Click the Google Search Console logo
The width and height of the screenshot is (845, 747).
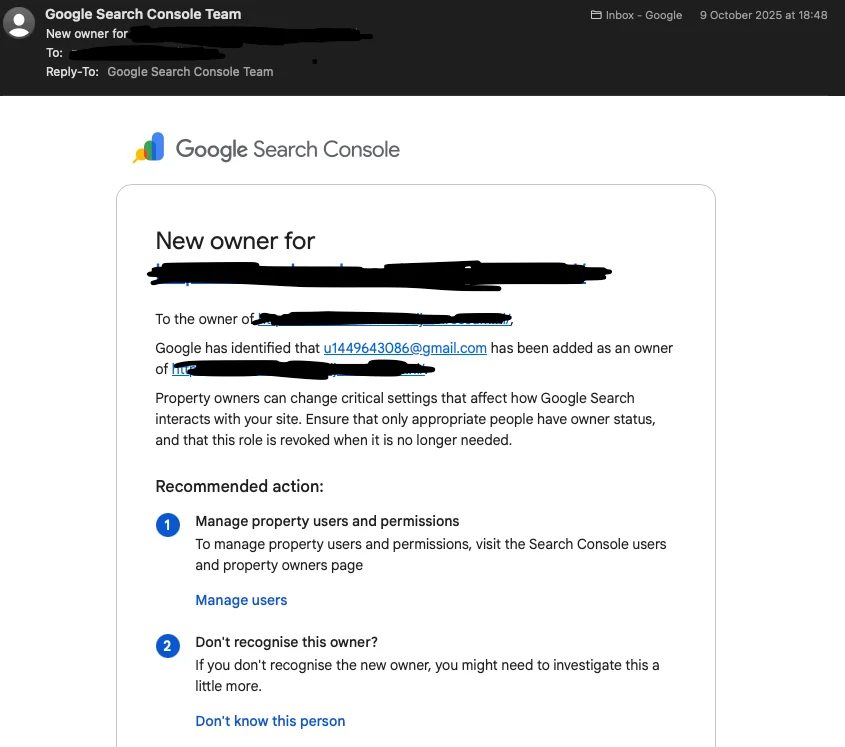pyautogui.click(x=149, y=147)
